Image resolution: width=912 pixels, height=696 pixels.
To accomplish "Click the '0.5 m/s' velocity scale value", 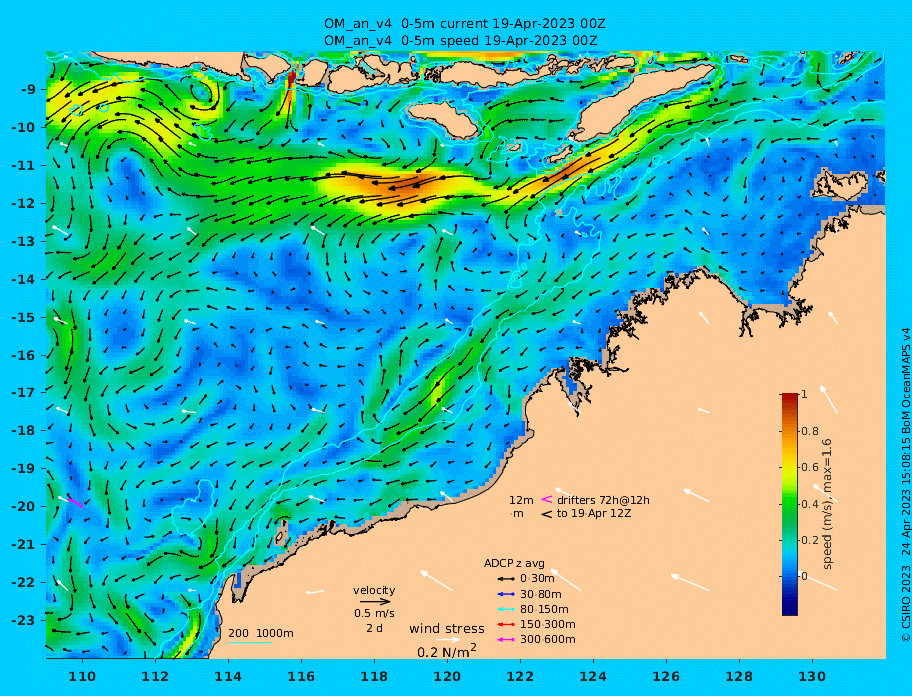I will pyautogui.click(x=375, y=613).
